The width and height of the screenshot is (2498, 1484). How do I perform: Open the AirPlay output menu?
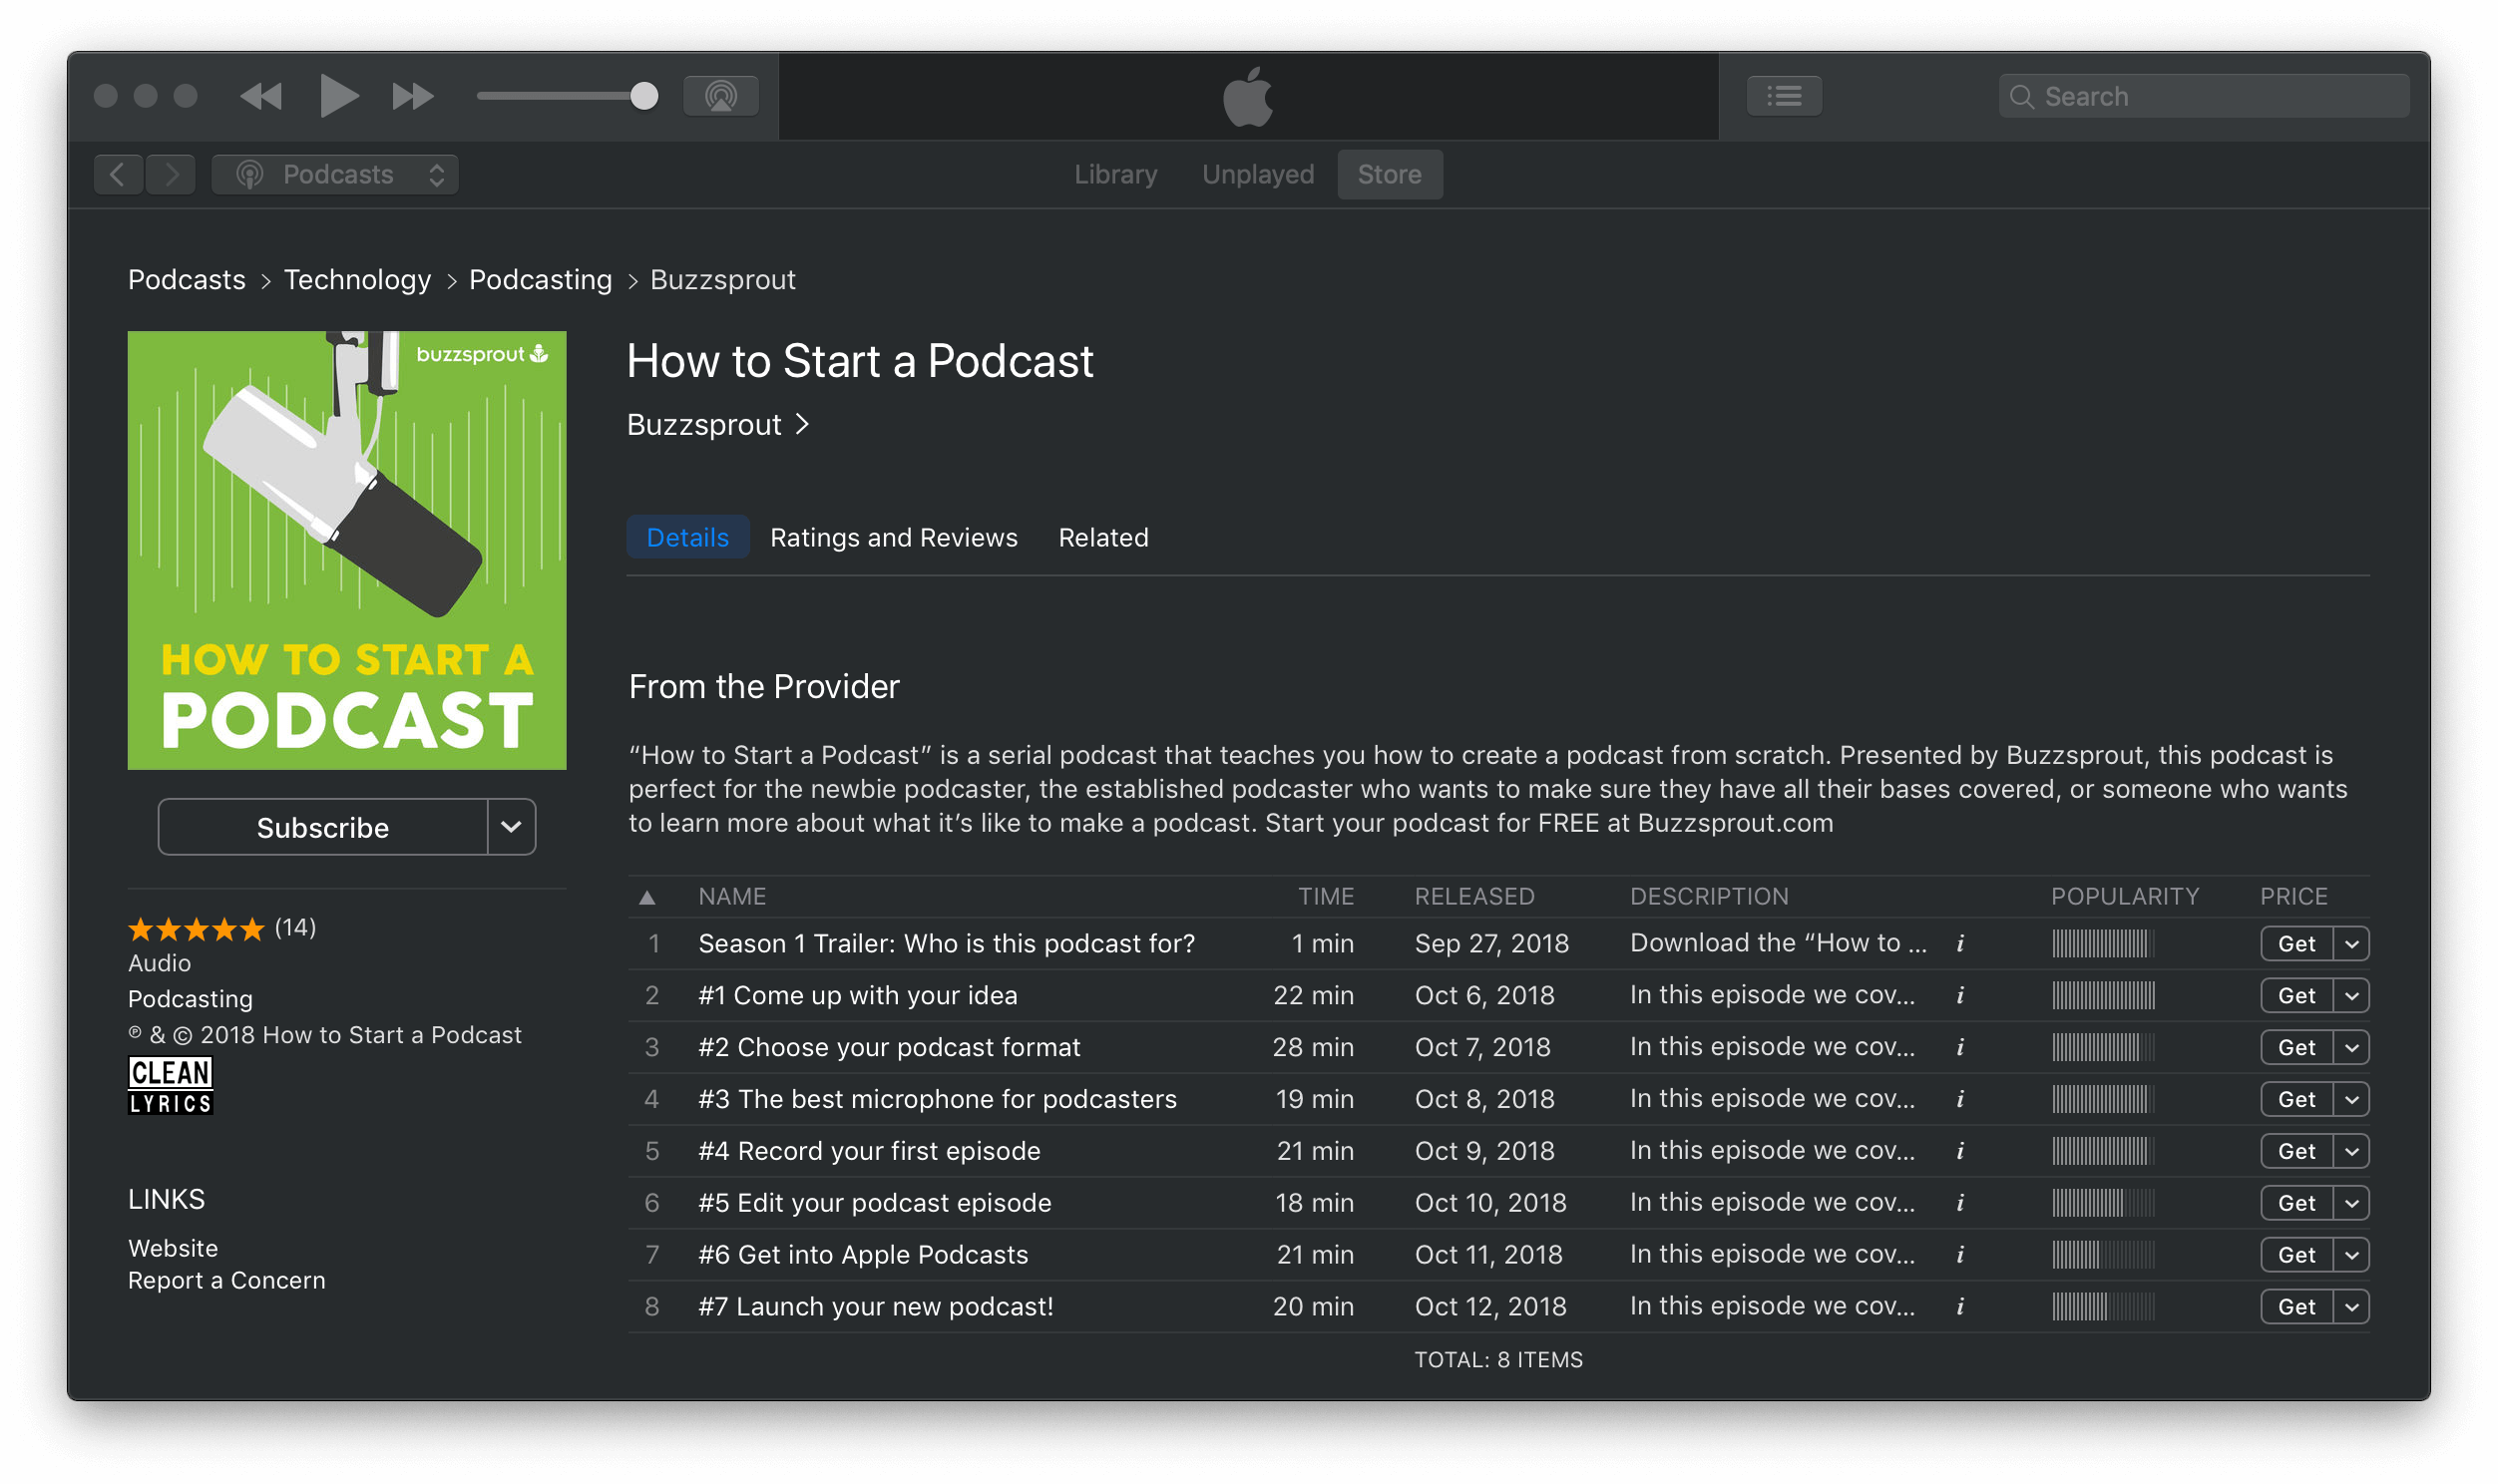[720, 96]
